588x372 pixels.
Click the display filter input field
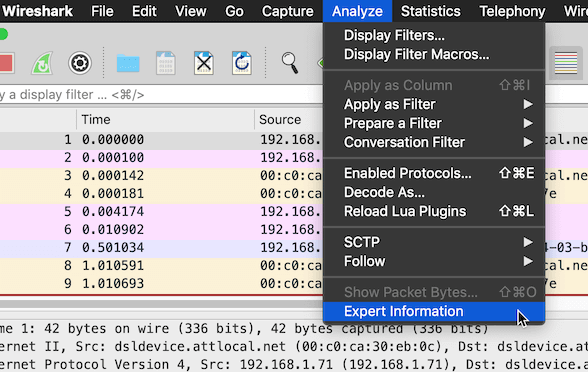coord(161,95)
